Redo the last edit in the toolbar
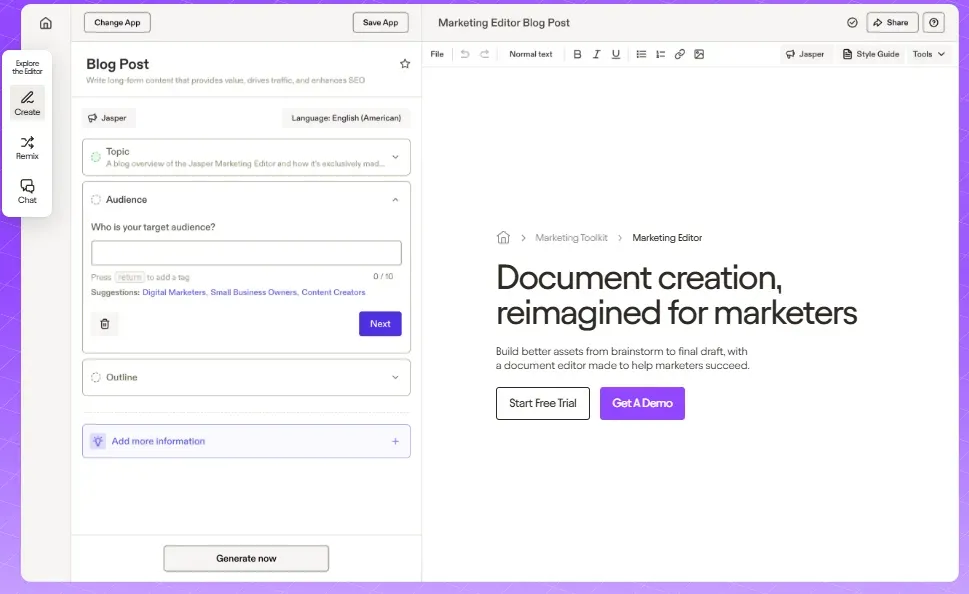 click(x=484, y=54)
